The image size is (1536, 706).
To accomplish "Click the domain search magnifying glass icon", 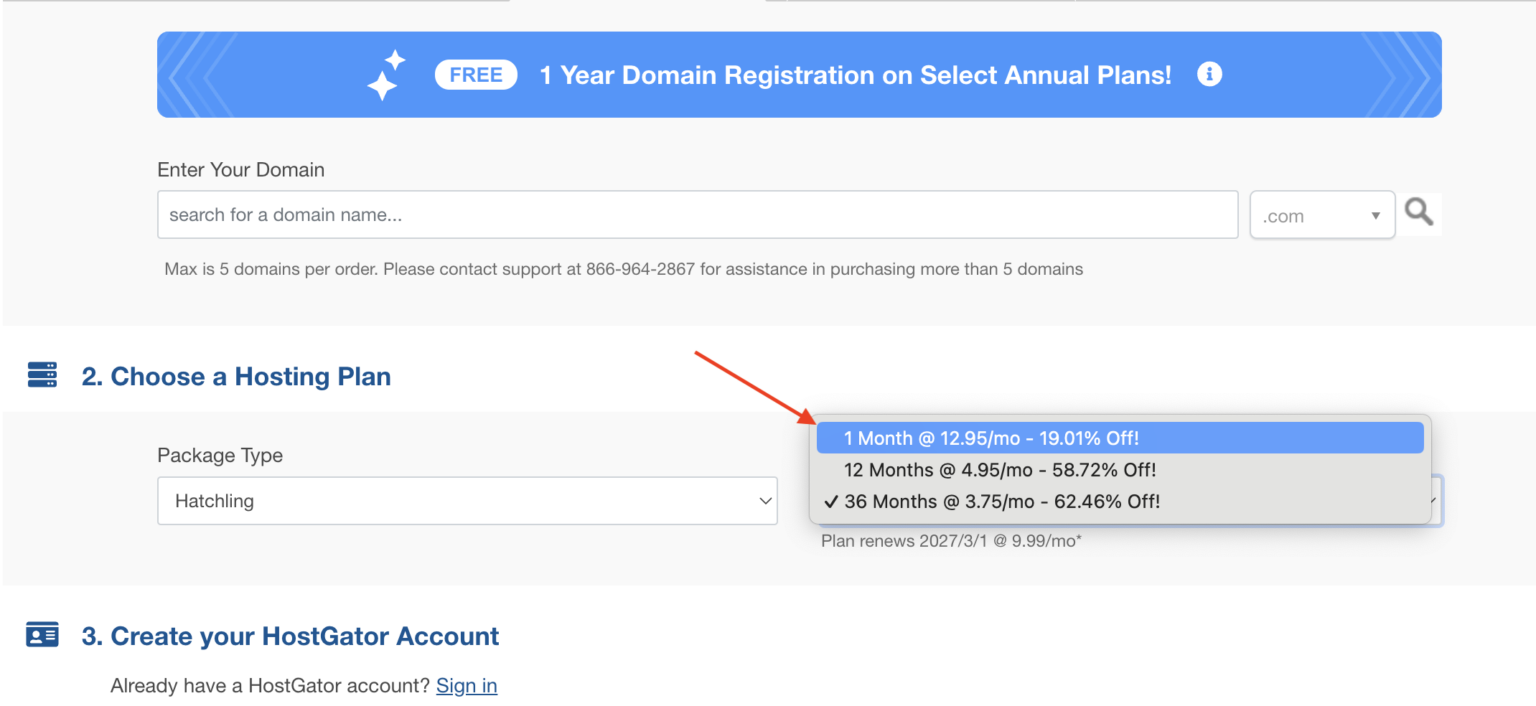I will pos(1419,212).
